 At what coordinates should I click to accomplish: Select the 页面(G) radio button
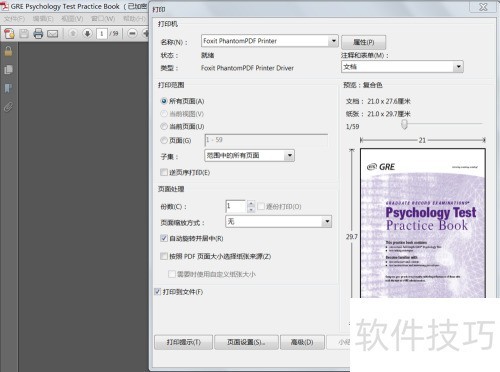pyautogui.click(x=164, y=140)
